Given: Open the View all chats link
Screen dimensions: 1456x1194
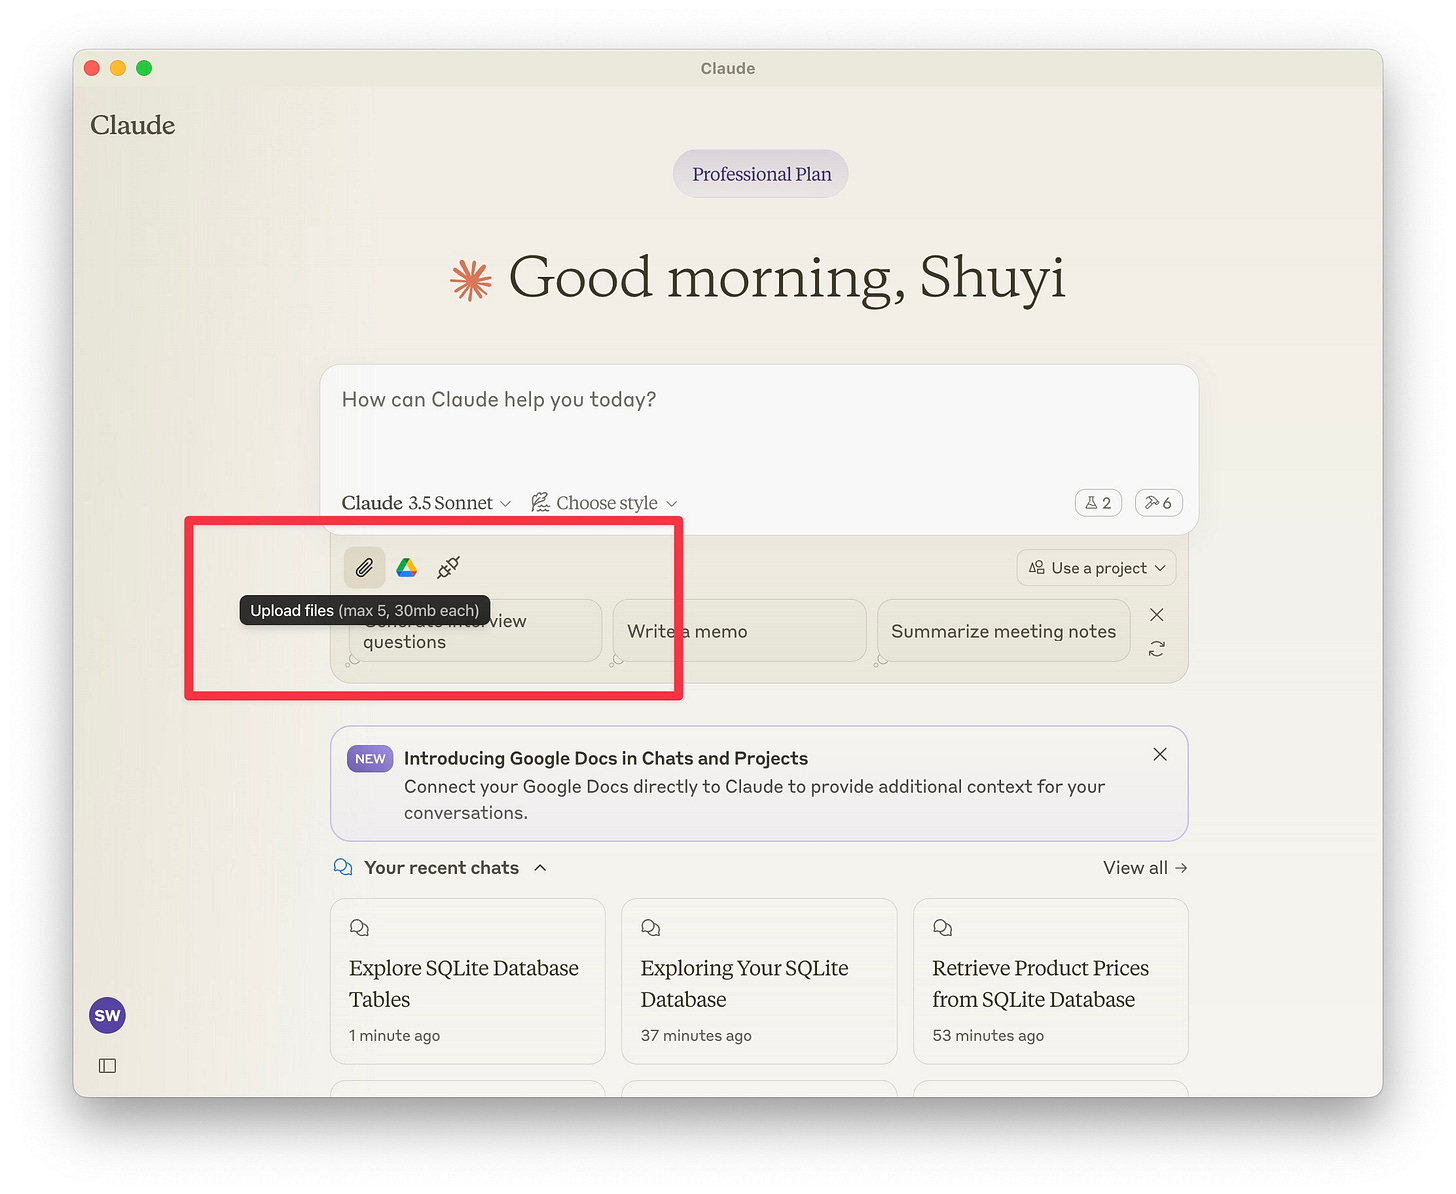Looking at the screenshot, I should [x=1145, y=868].
